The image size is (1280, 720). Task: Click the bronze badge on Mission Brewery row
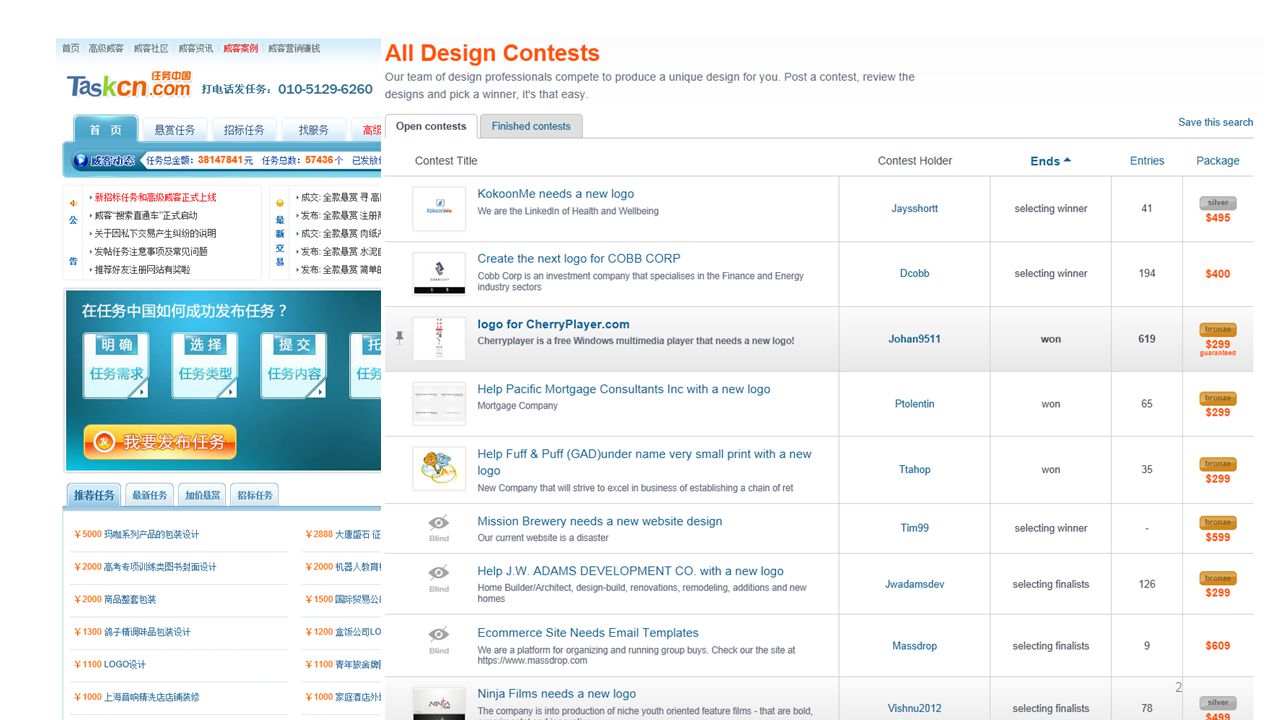(1218, 522)
